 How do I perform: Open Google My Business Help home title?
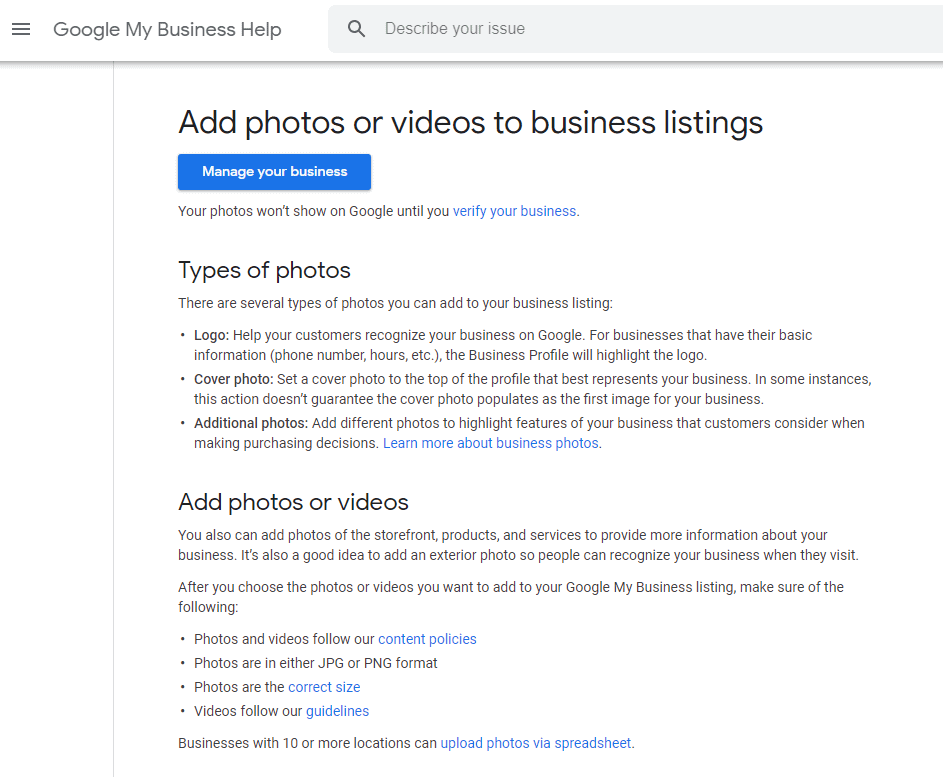coord(167,29)
